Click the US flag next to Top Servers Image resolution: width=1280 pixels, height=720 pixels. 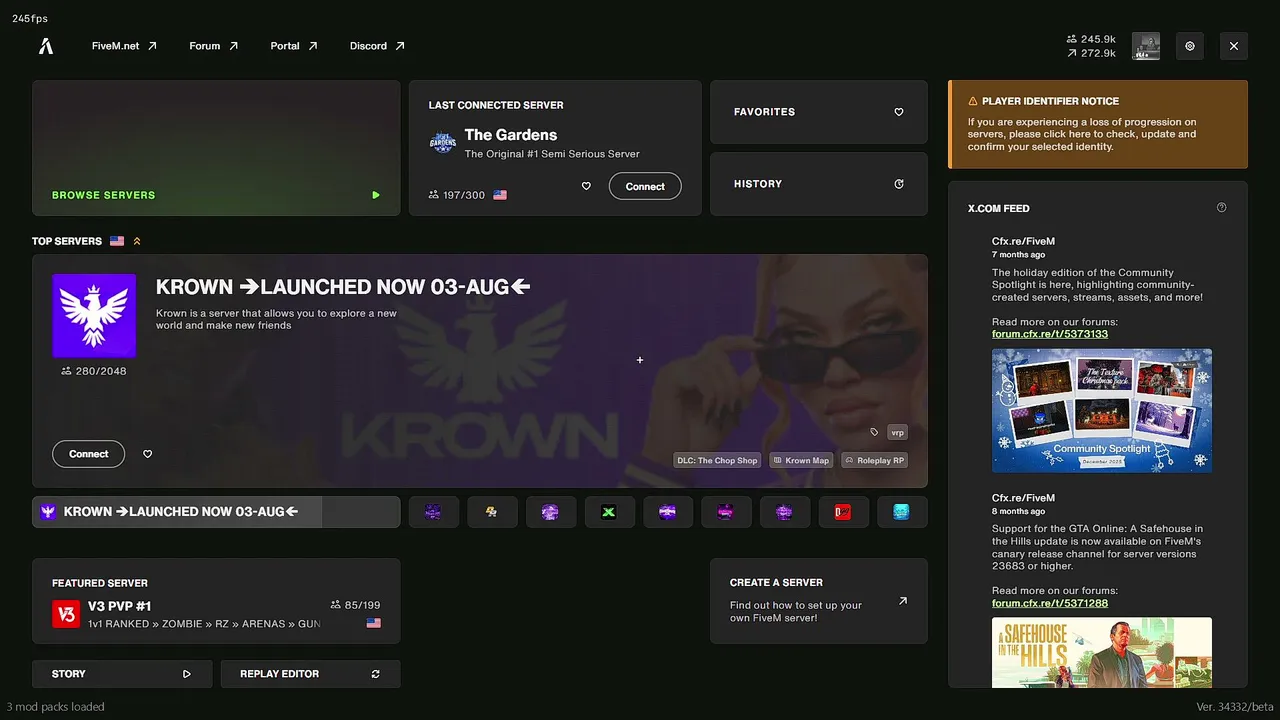coord(117,241)
